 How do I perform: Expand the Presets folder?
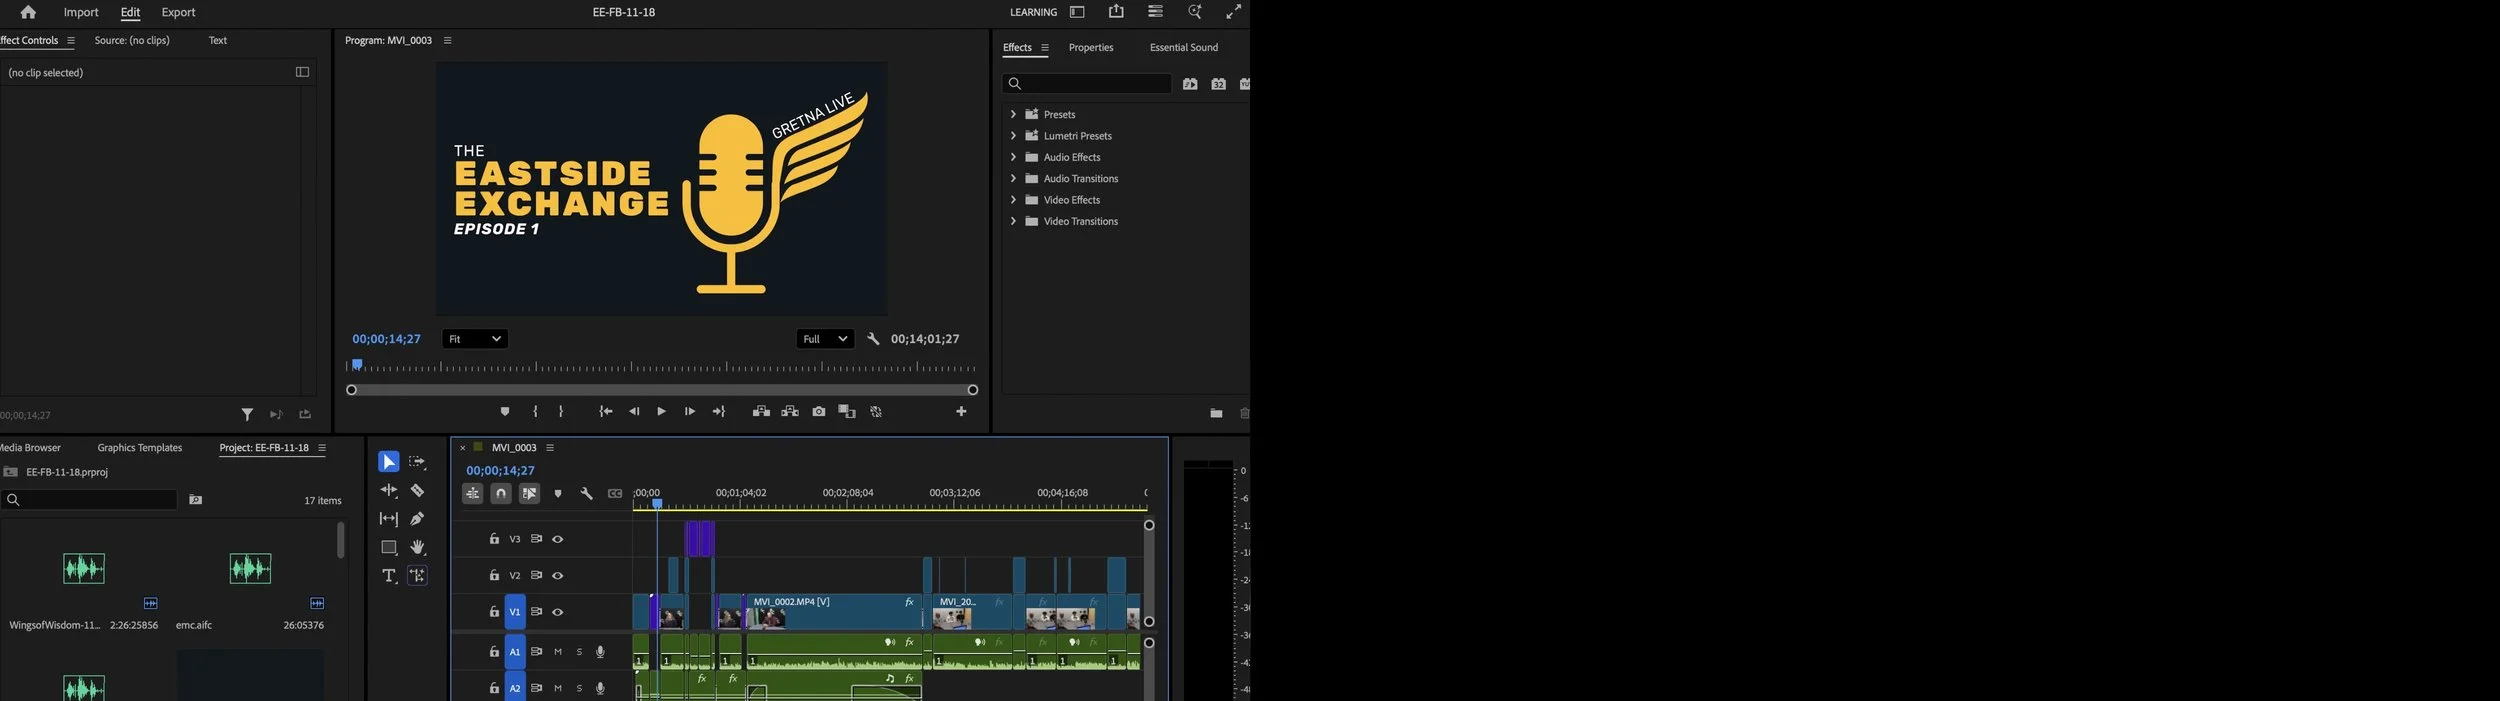[x=1013, y=114]
